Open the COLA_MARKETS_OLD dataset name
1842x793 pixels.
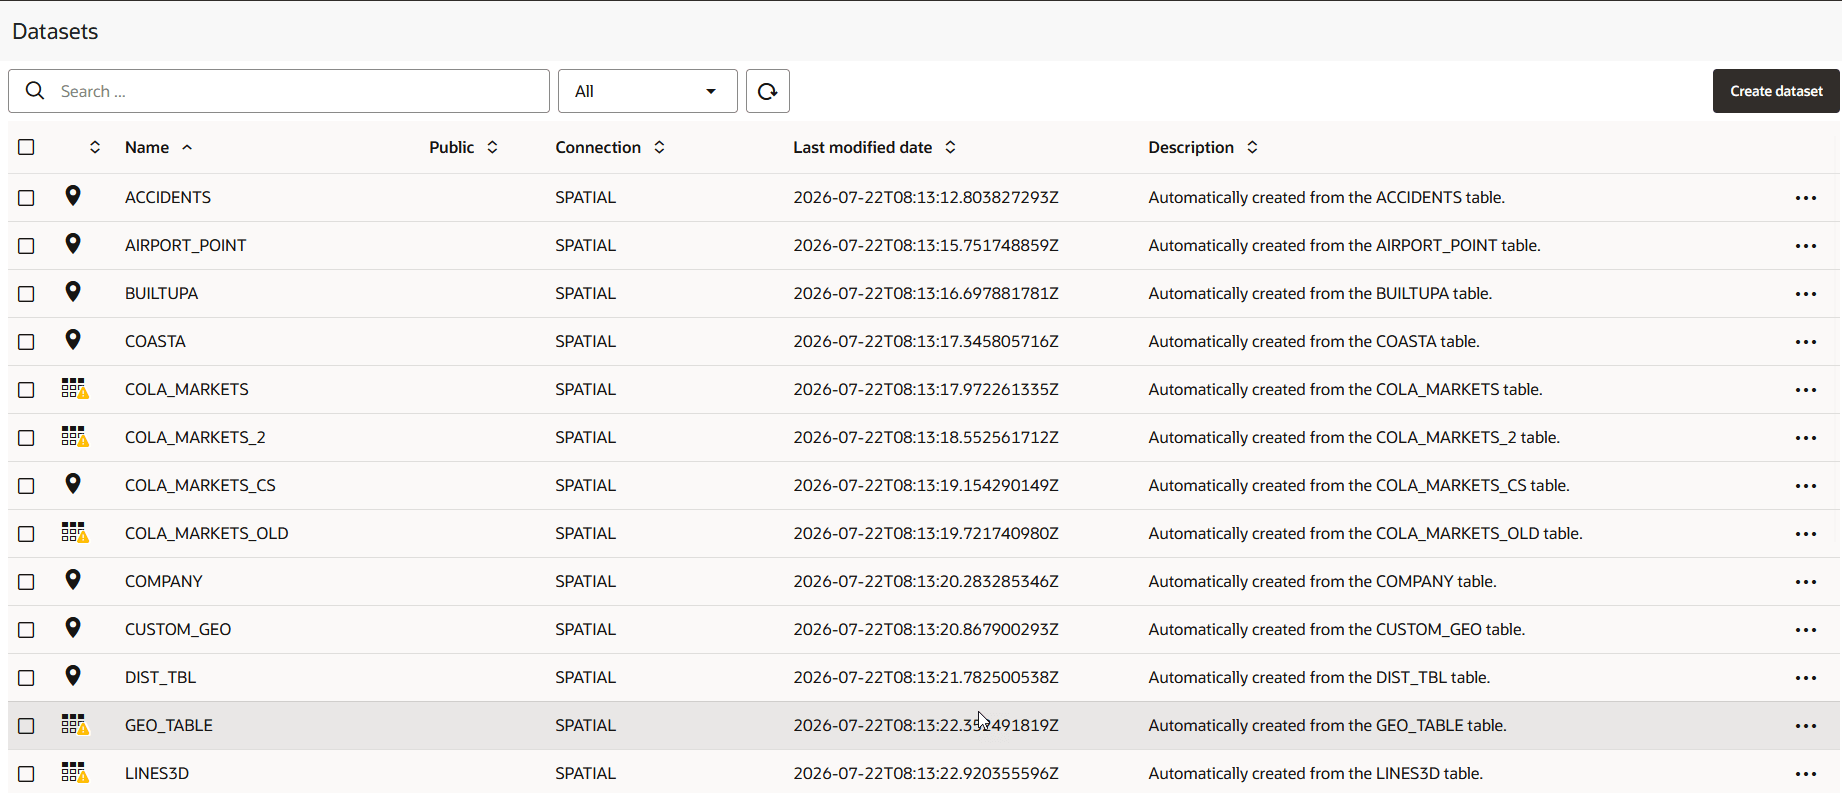(x=206, y=533)
